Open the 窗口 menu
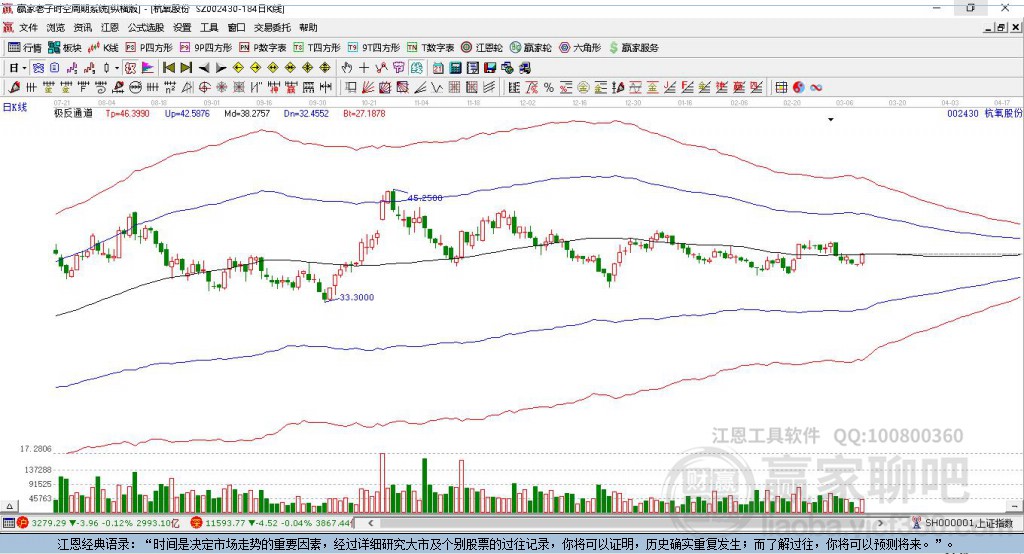 click(236, 27)
